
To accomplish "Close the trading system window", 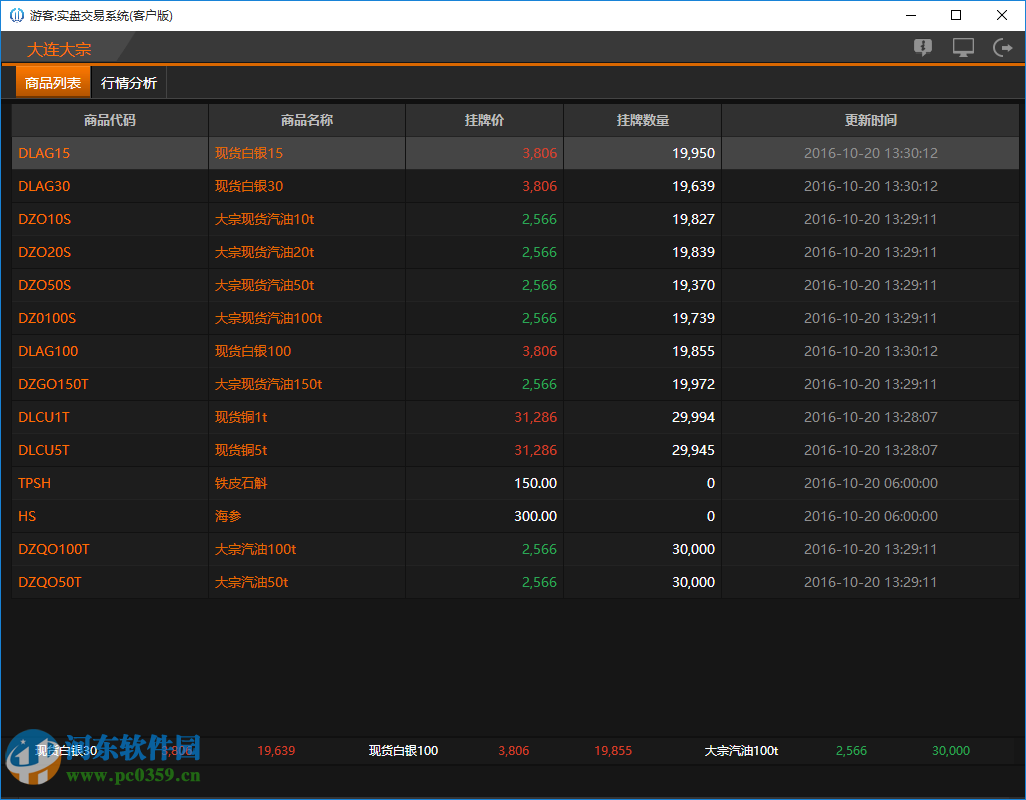I will [x=1002, y=15].
